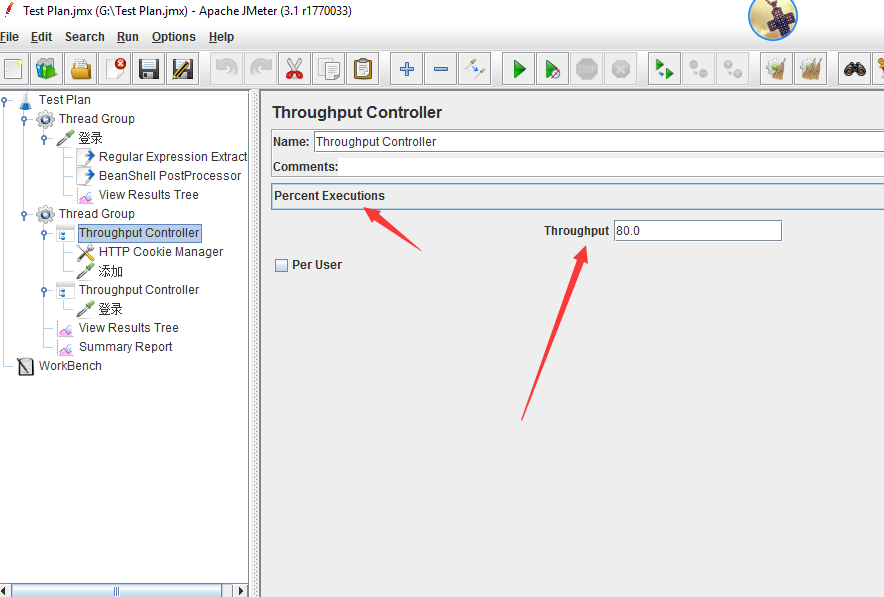Select View Results Tree above Summary Report

pos(129,328)
